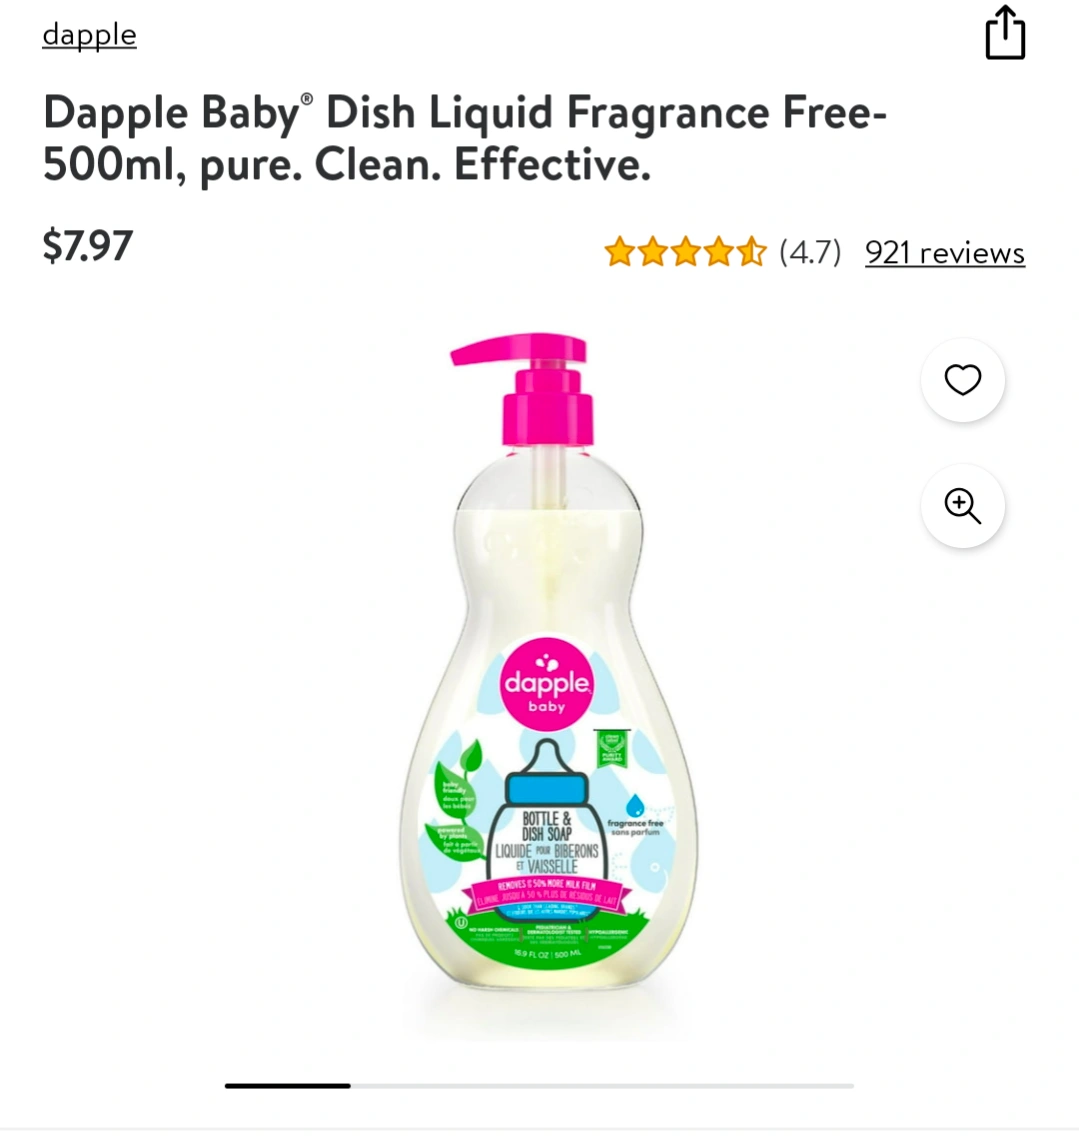
Task: Tap the pink dapple baby logo on bottle
Action: click(547, 684)
